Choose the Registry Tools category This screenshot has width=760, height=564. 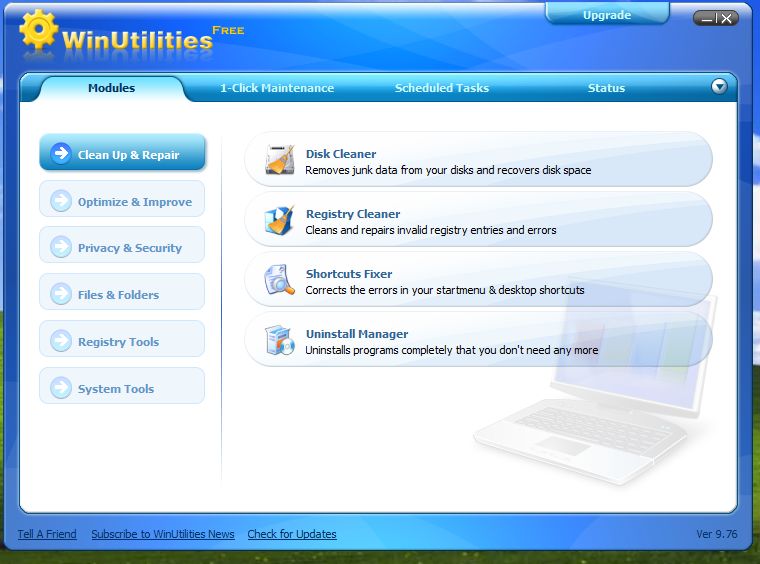point(122,339)
